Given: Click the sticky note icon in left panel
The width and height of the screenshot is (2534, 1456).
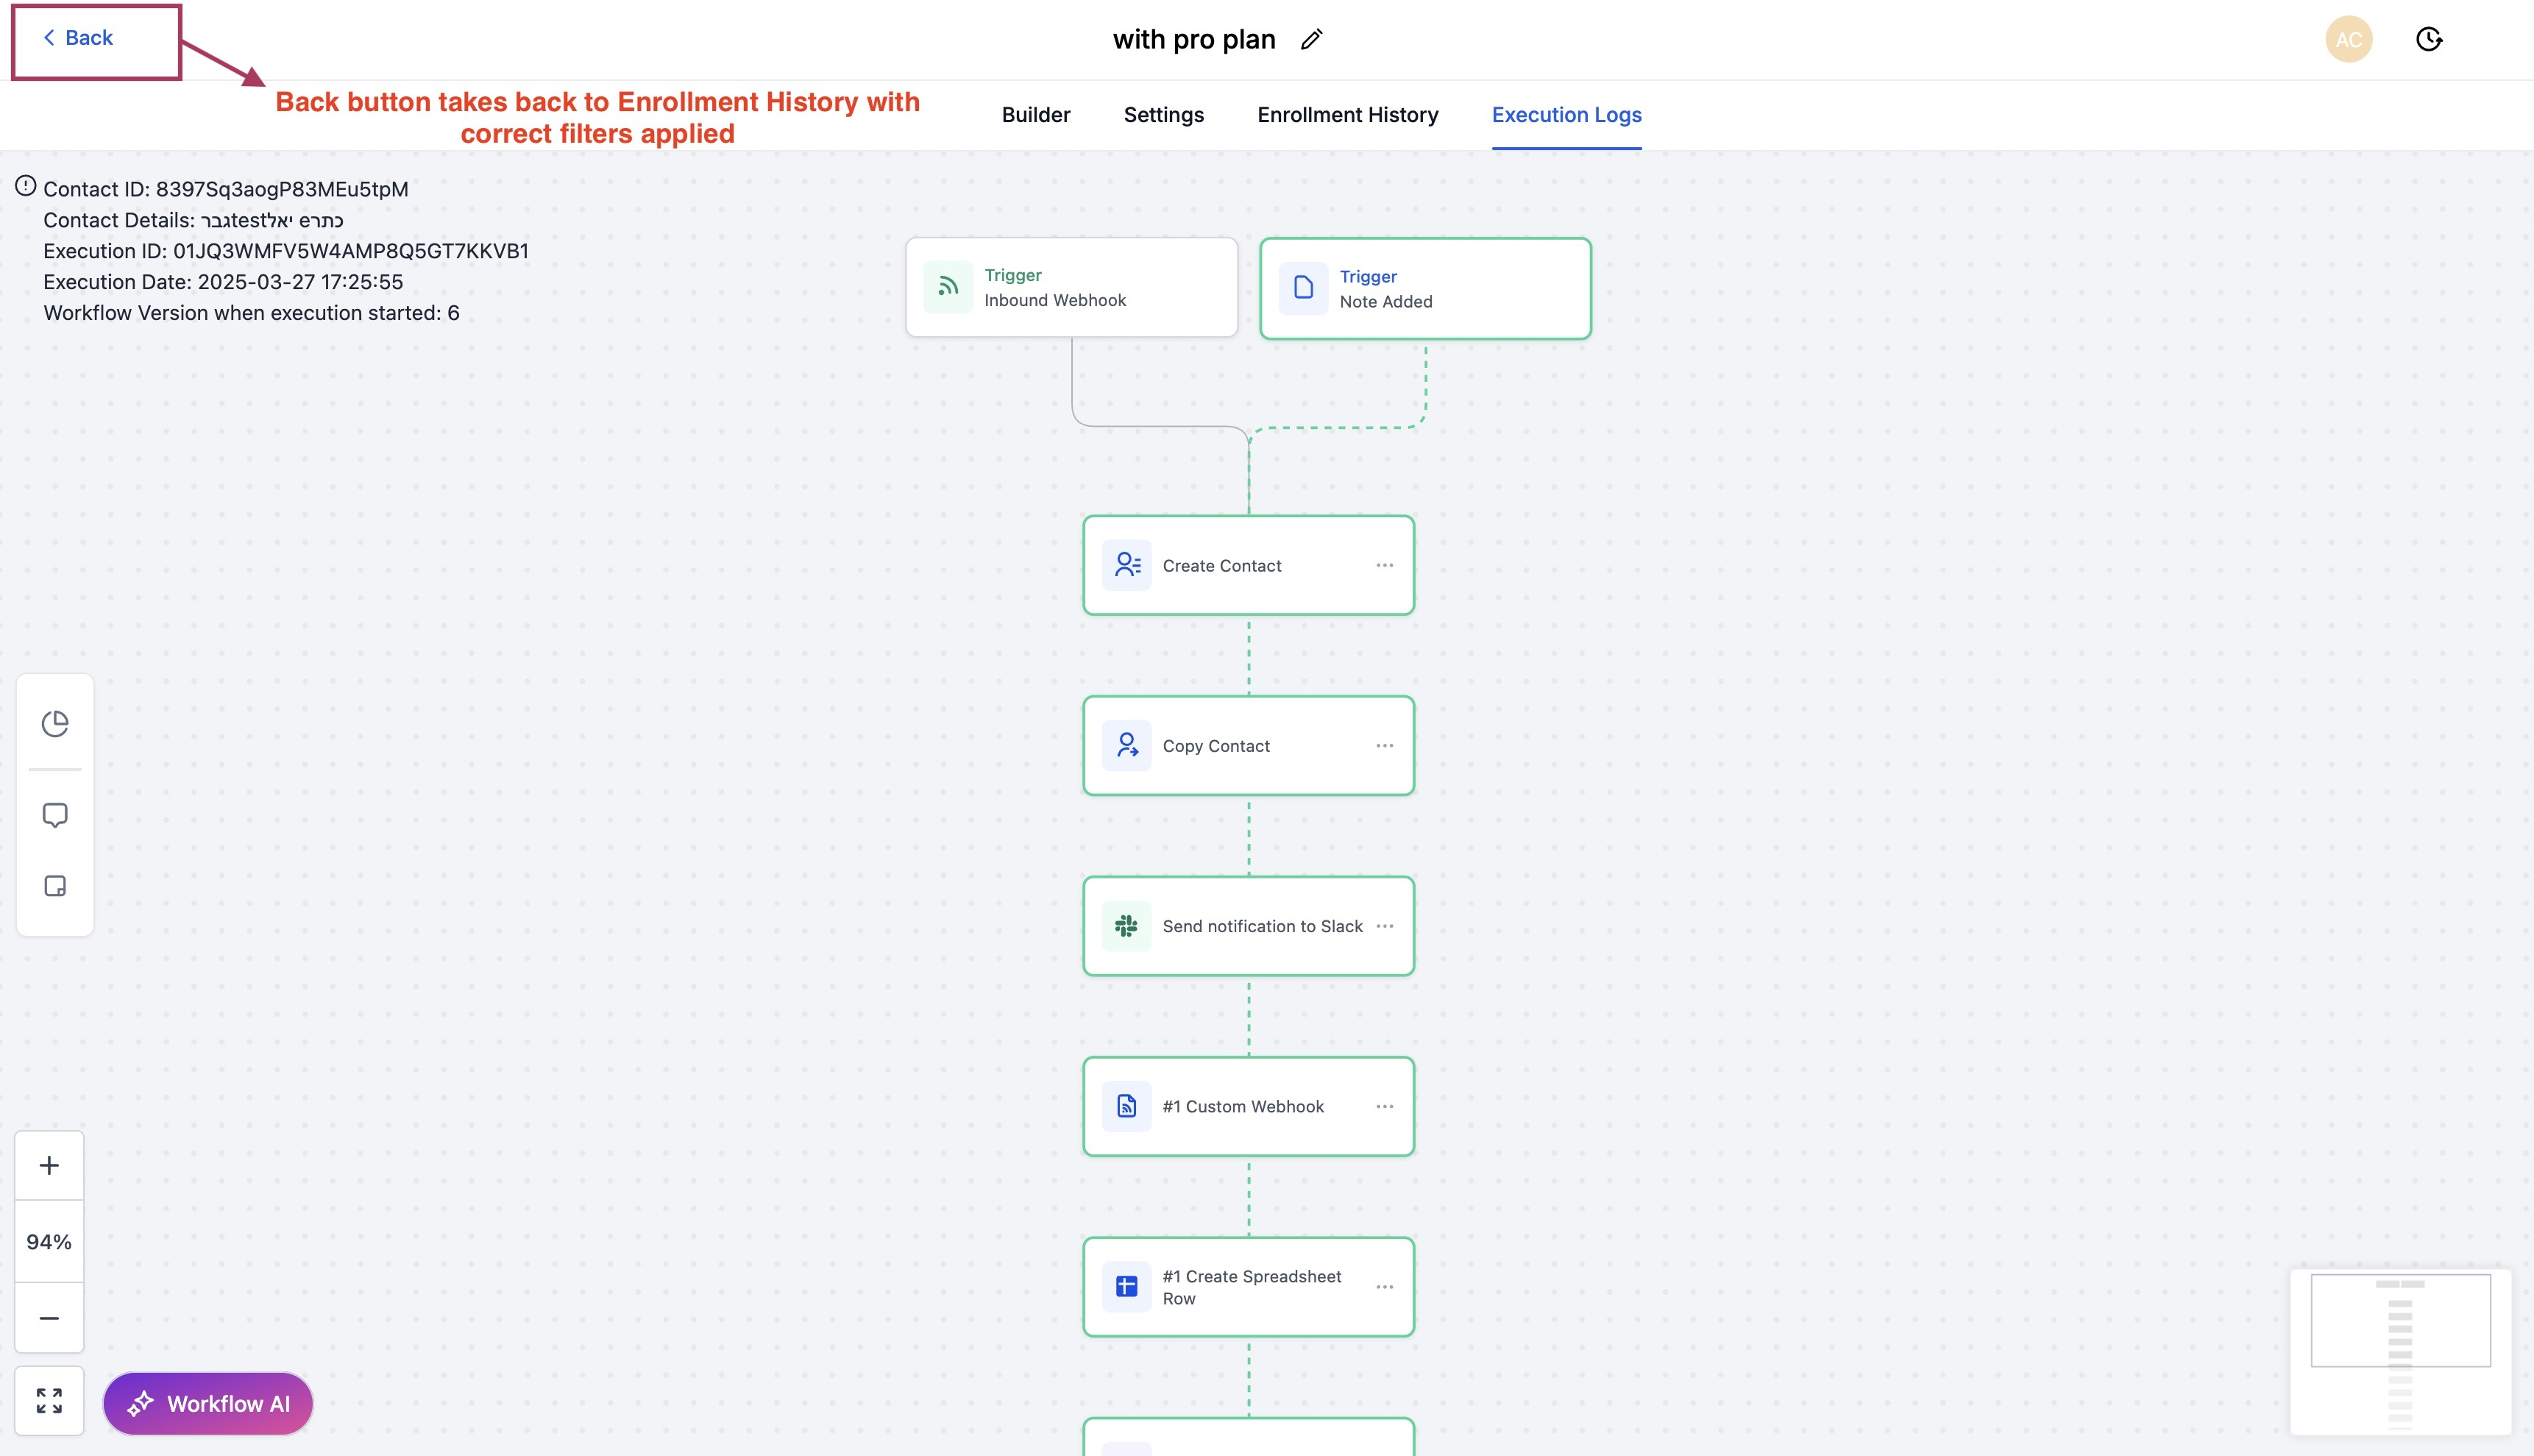Looking at the screenshot, I should (x=55, y=886).
